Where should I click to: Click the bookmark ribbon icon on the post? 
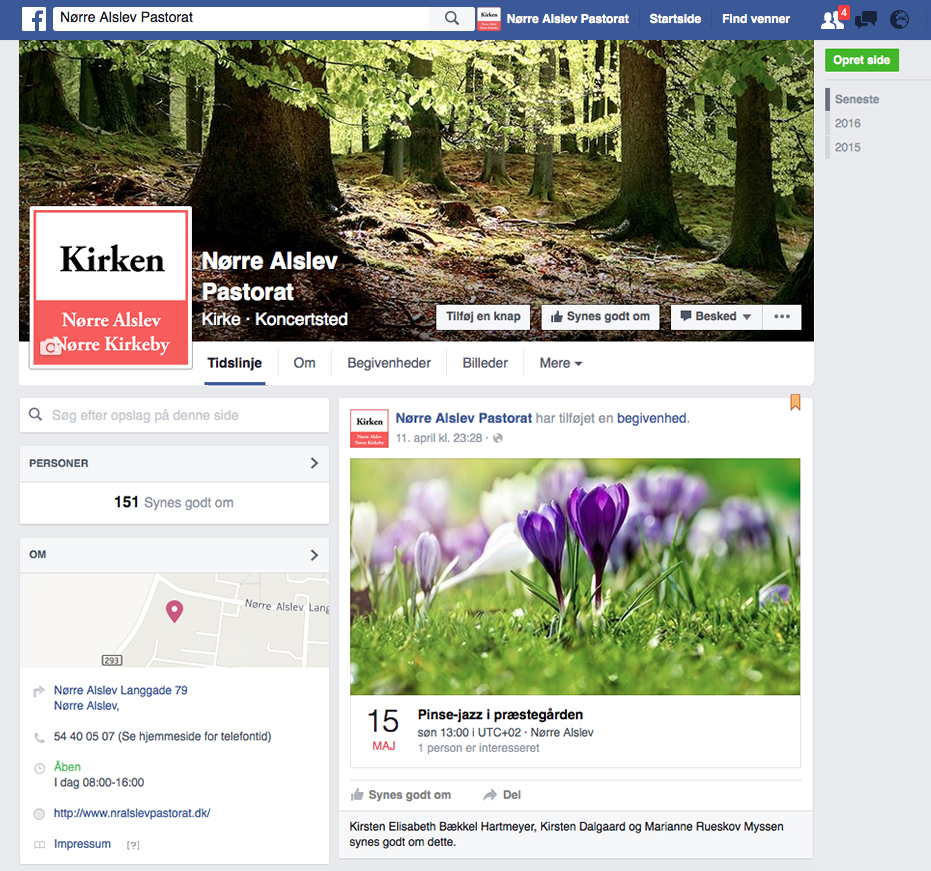pyautogui.click(x=795, y=402)
